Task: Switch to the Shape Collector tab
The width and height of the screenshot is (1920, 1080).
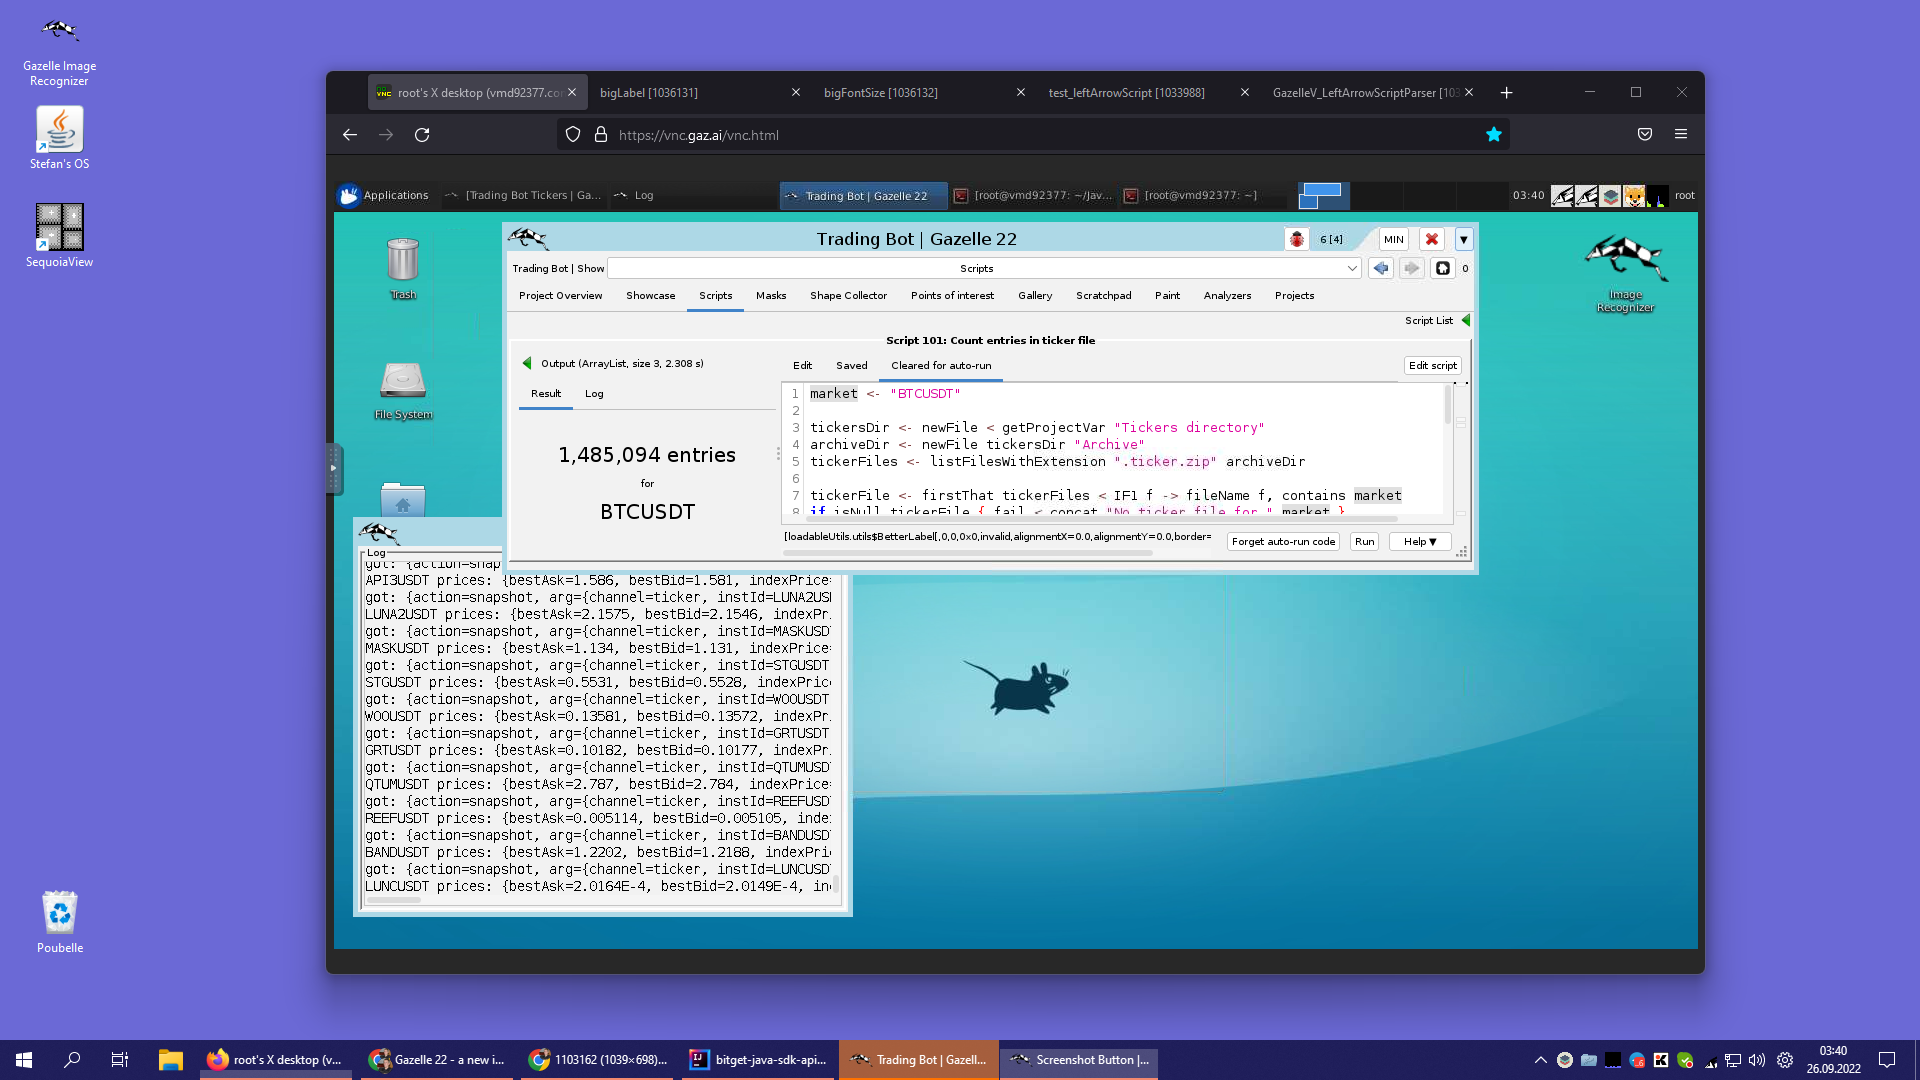Action: 848,296
